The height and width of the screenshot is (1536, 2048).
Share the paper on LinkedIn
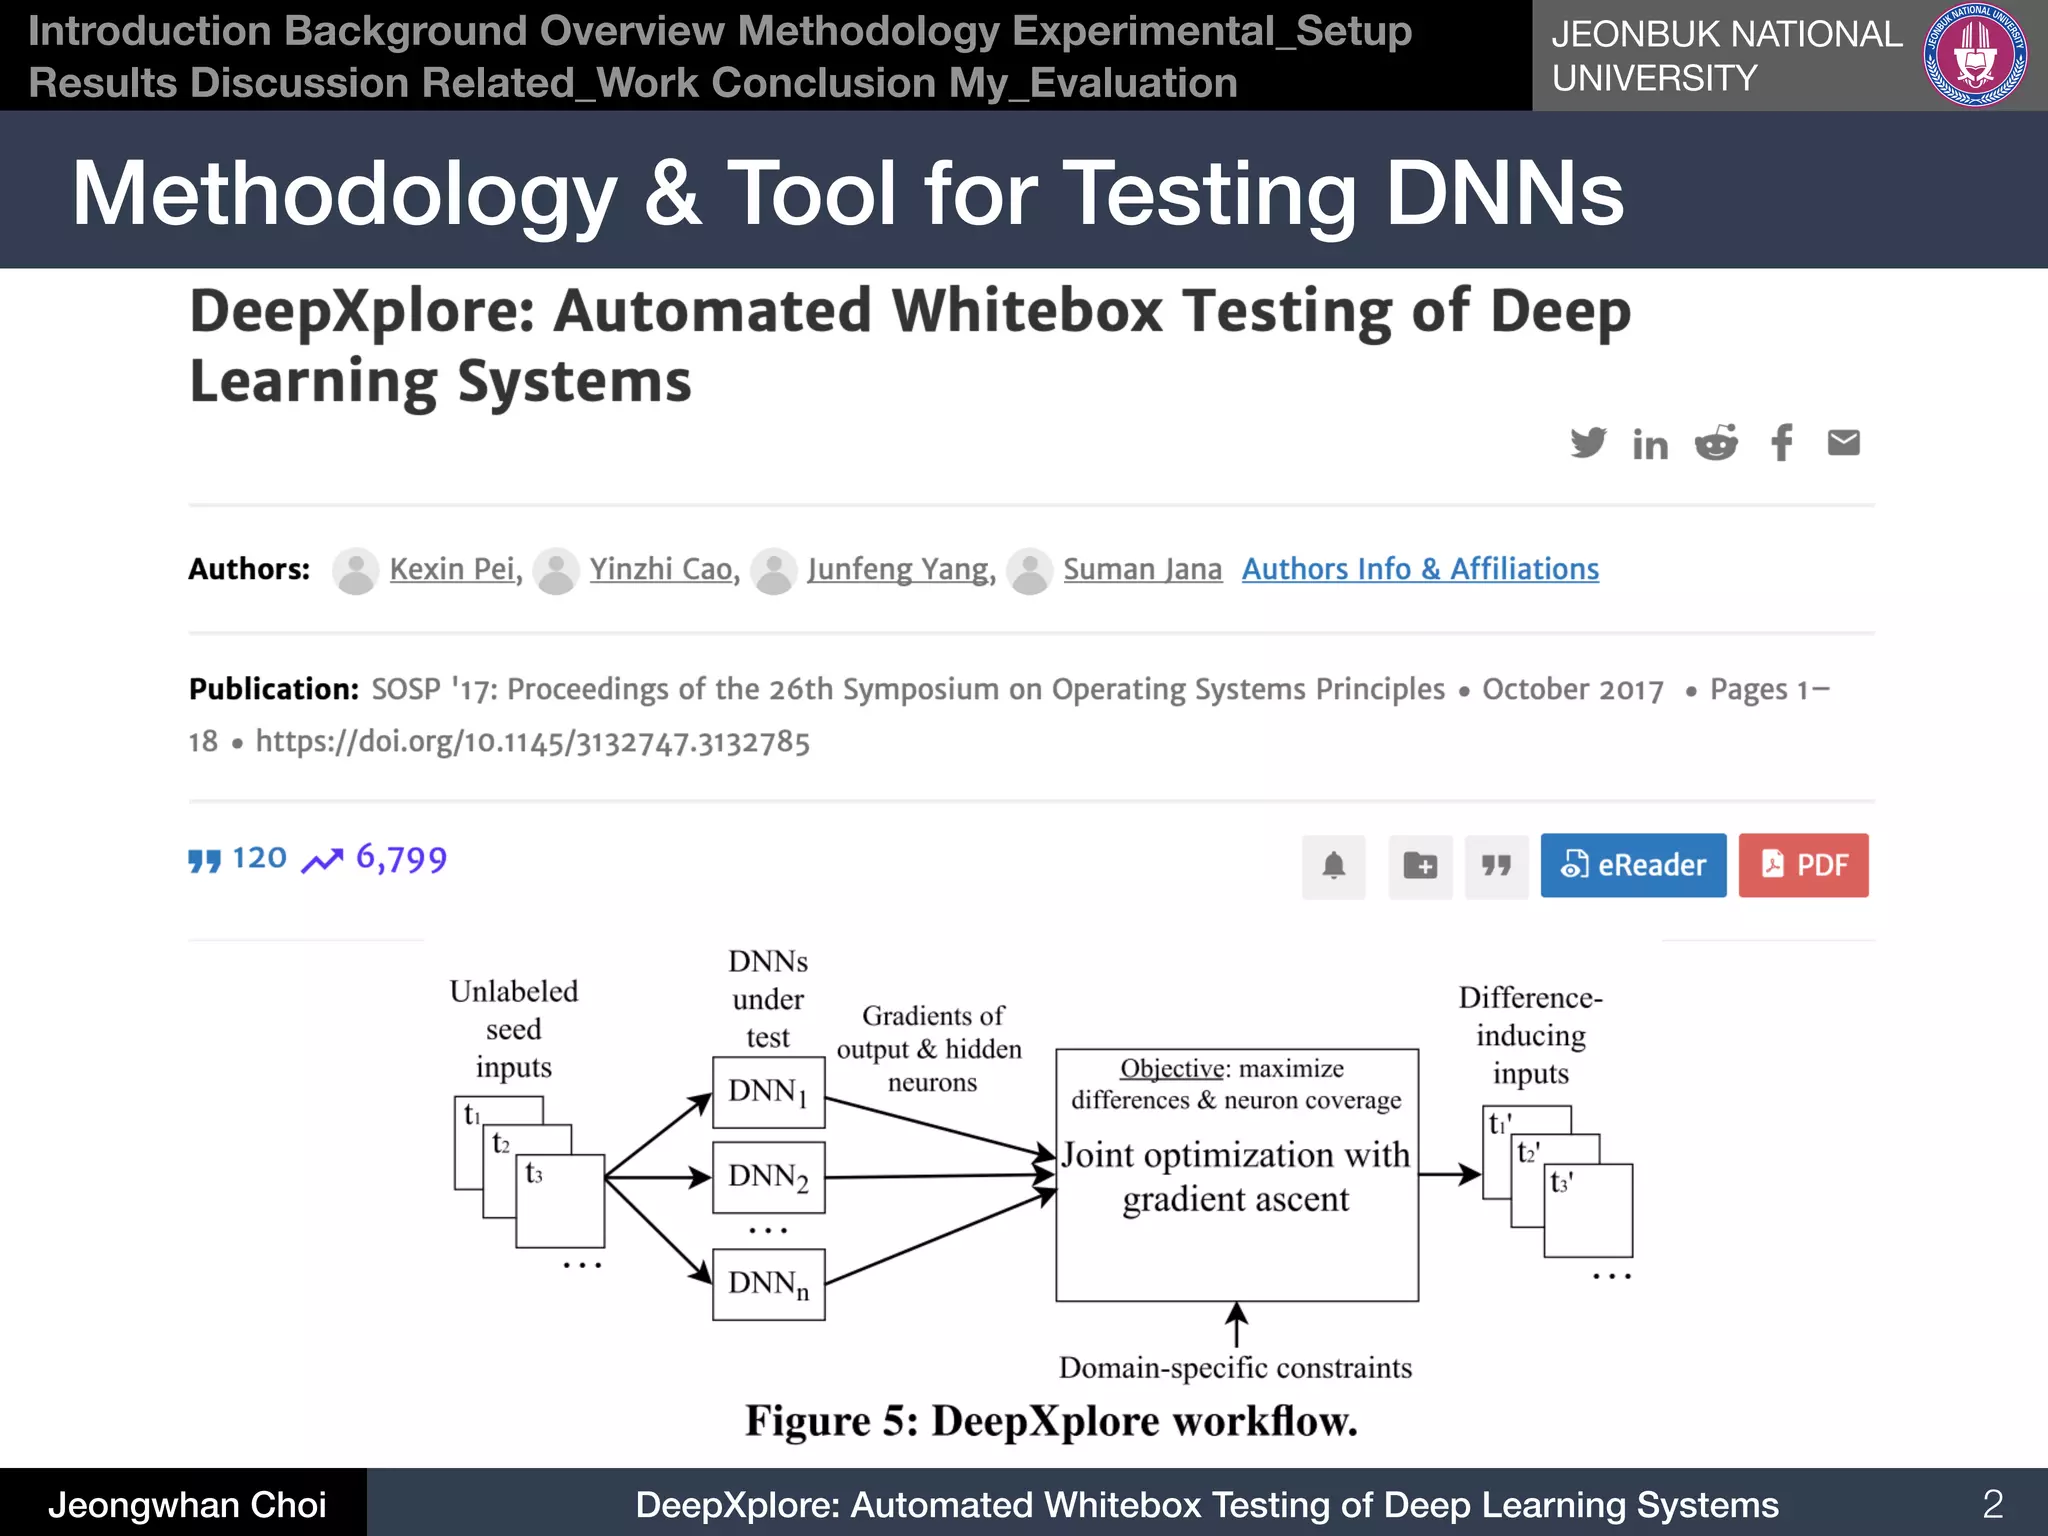tap(1650, 444)
